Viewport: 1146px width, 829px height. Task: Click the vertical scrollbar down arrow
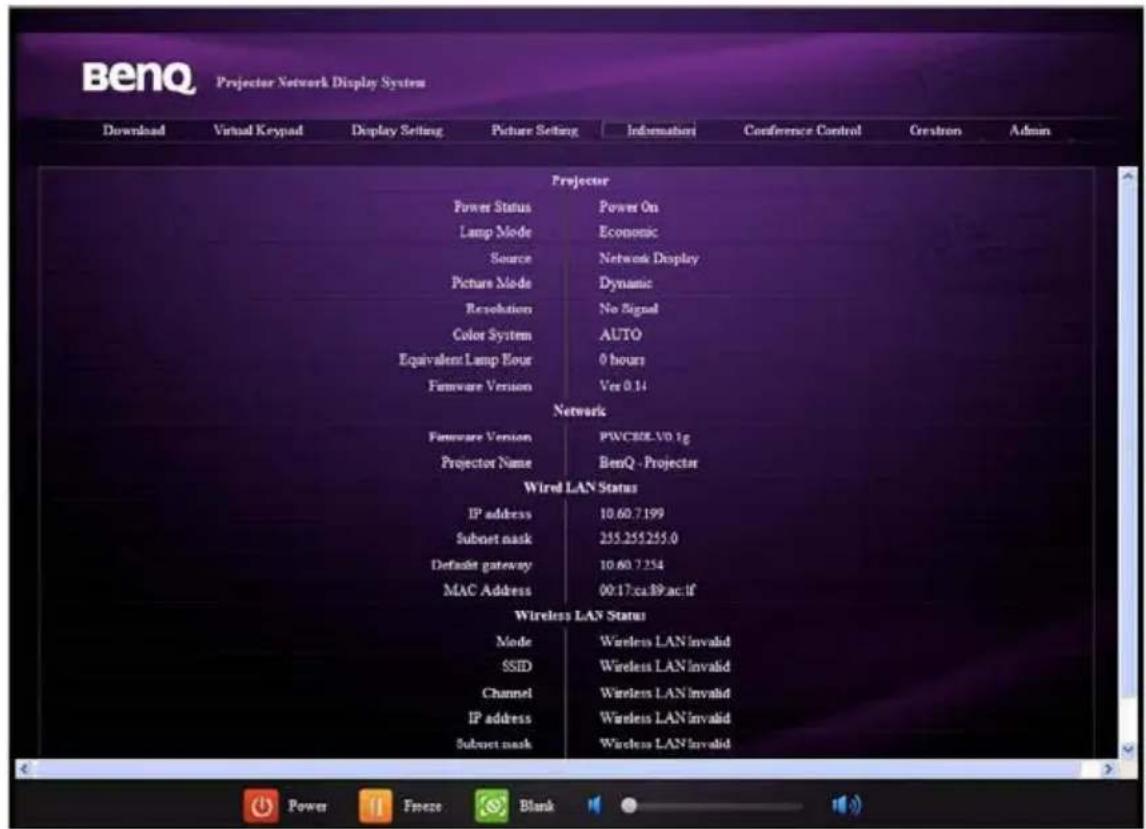1128,749
